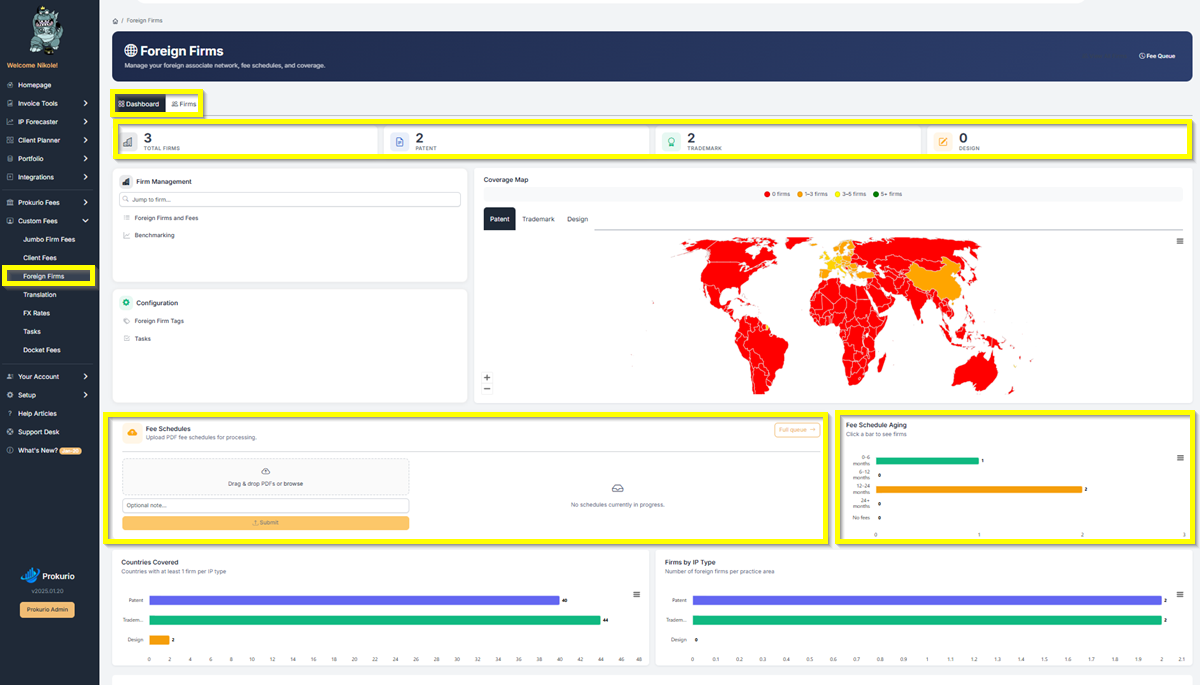The width and height of the screenshot is (1200, 685).
Task: Toggle the '0 firms' legend item
Action: coord(777,194)
